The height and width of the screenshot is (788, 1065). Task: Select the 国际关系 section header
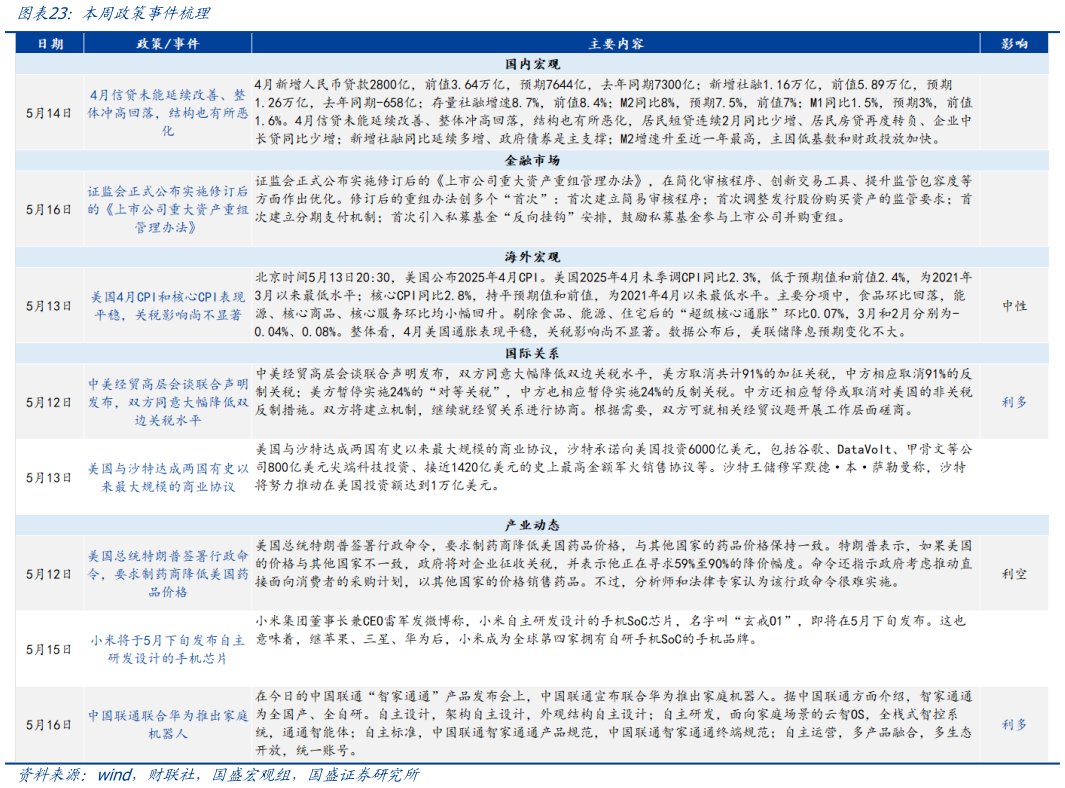click(532, 352)
